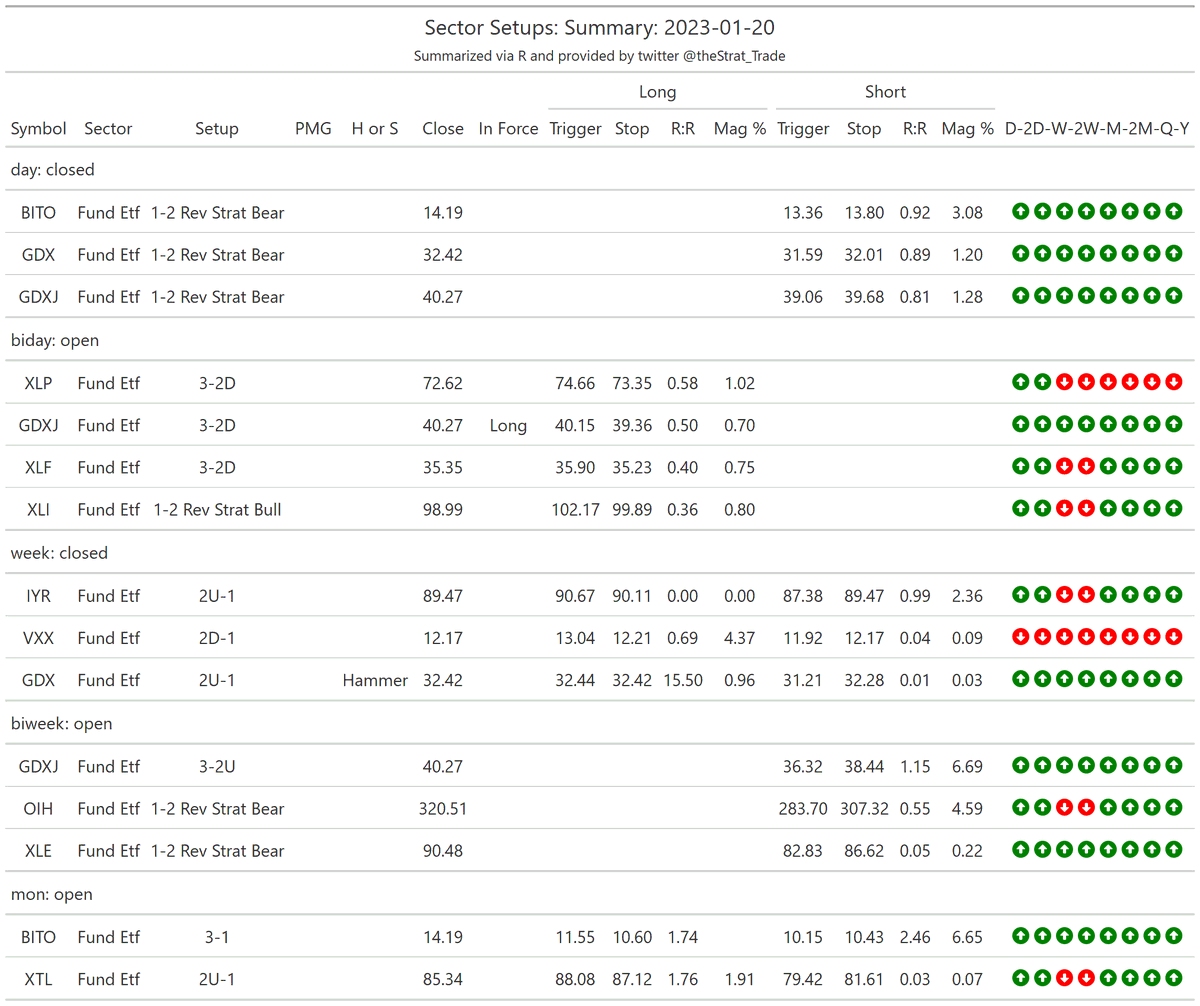This screenshot has width=1200, height=1006.
Task: Click the 2W-column red arrow in XLF row
Action: [x=1086, y=466]
